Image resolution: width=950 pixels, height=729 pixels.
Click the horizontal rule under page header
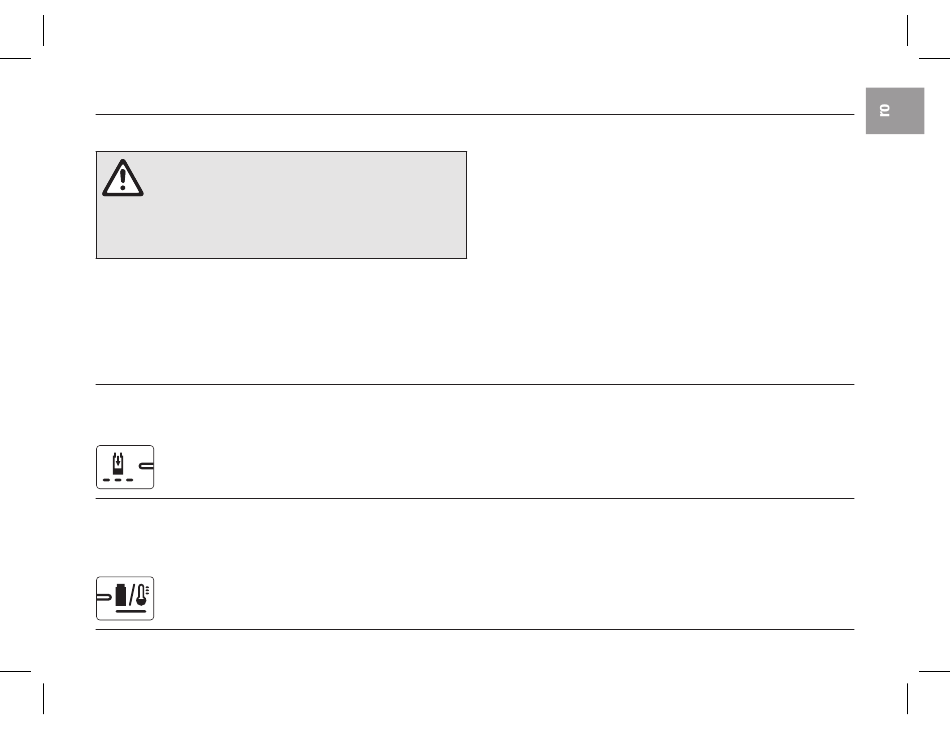pos(475,114)
